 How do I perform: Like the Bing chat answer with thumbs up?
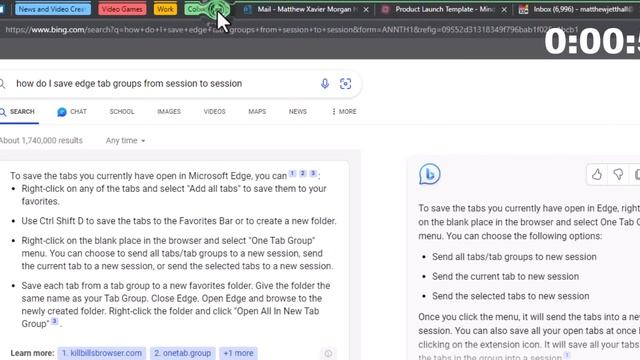[x=597, y=175]
